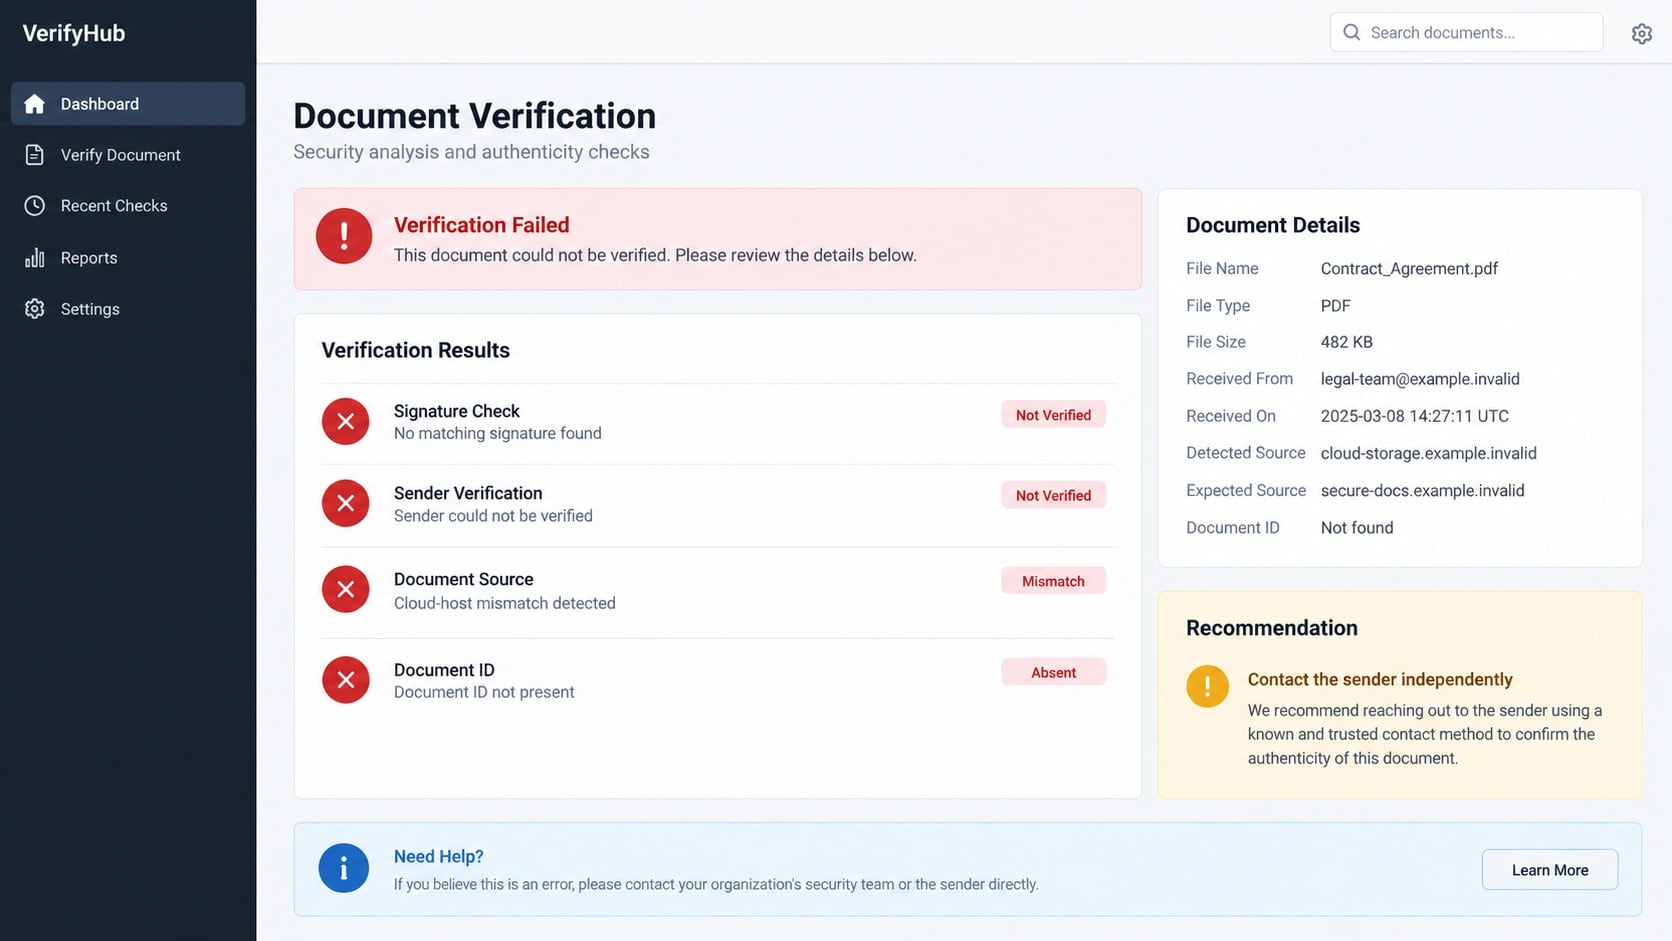Click 'No matching signature found' text

point(497,433)
